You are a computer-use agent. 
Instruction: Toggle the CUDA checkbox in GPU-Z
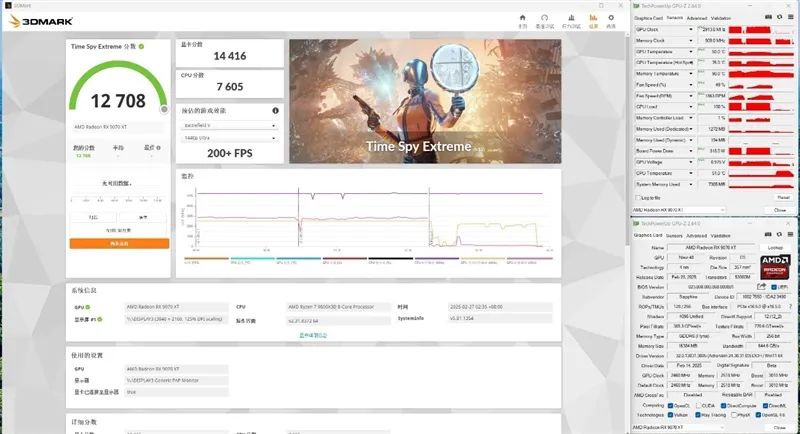pyautogui.click(x=698, y=405)
